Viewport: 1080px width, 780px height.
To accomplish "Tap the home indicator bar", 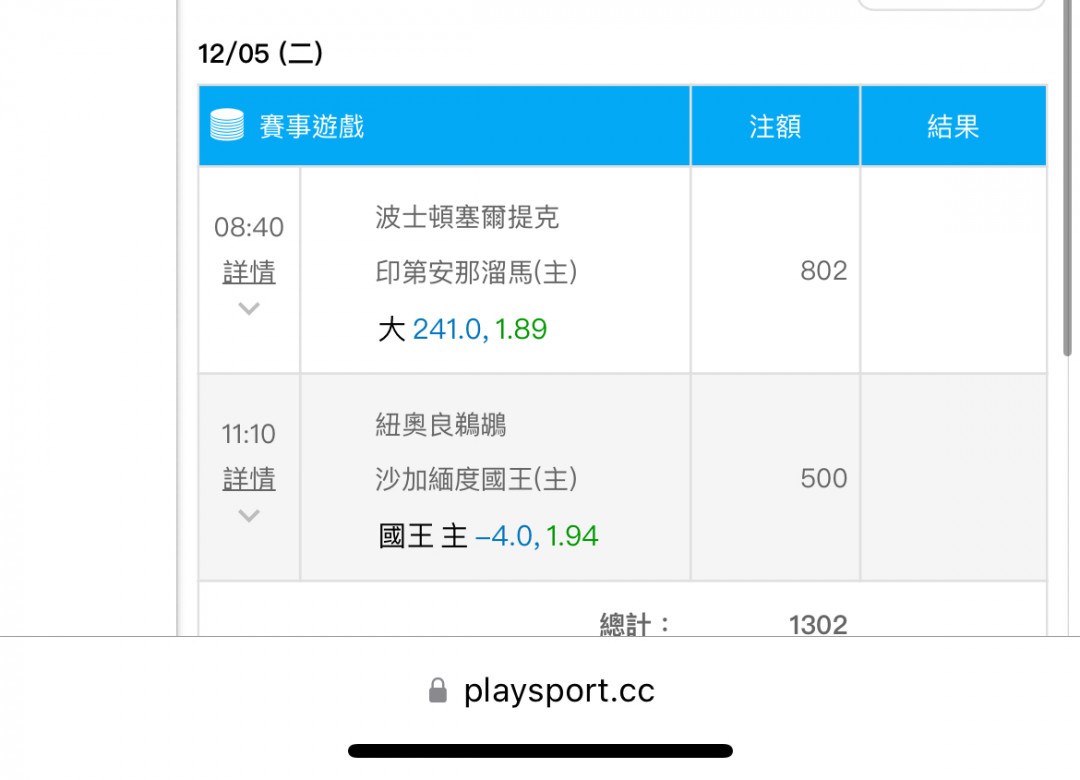I will [x=540, y=750].
